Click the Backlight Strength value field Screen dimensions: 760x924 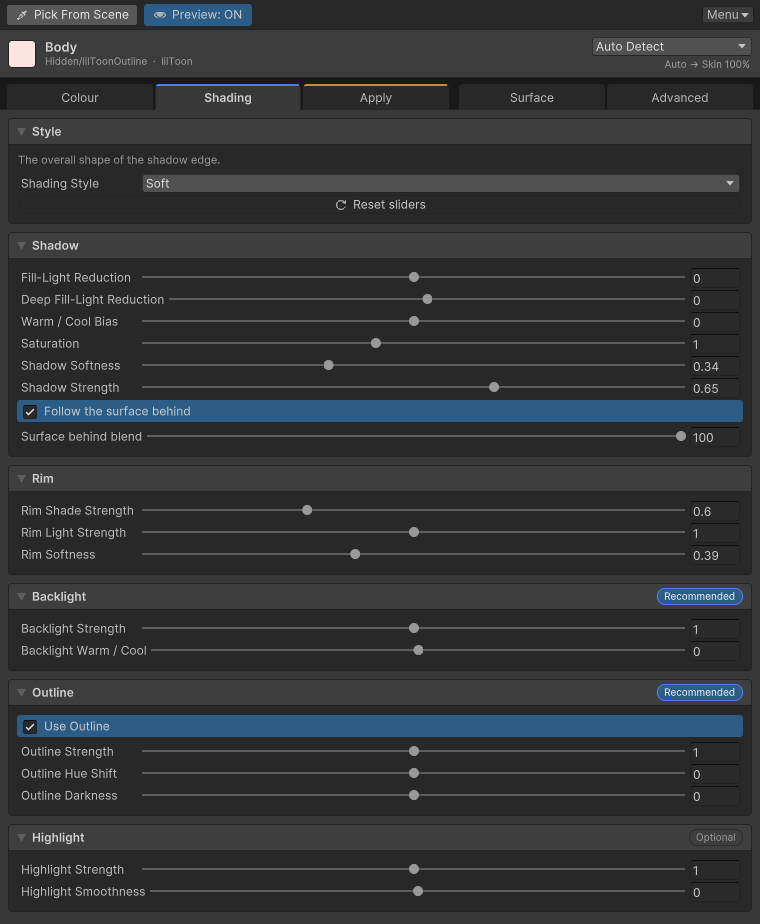(x=715, y=629)
